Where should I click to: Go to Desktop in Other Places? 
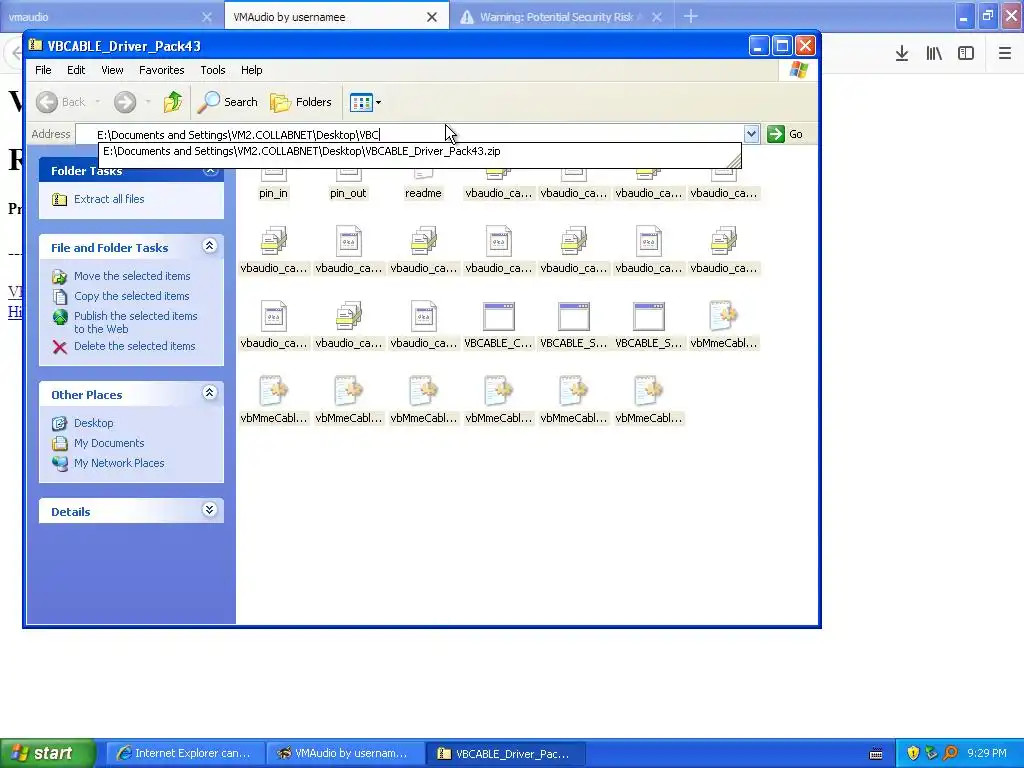[x=93, y=423]
